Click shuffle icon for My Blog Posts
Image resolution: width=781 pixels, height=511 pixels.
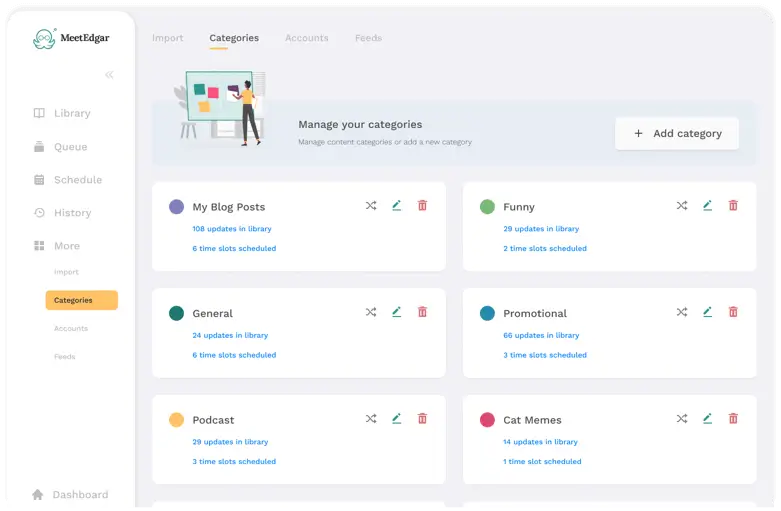(371, 205)
